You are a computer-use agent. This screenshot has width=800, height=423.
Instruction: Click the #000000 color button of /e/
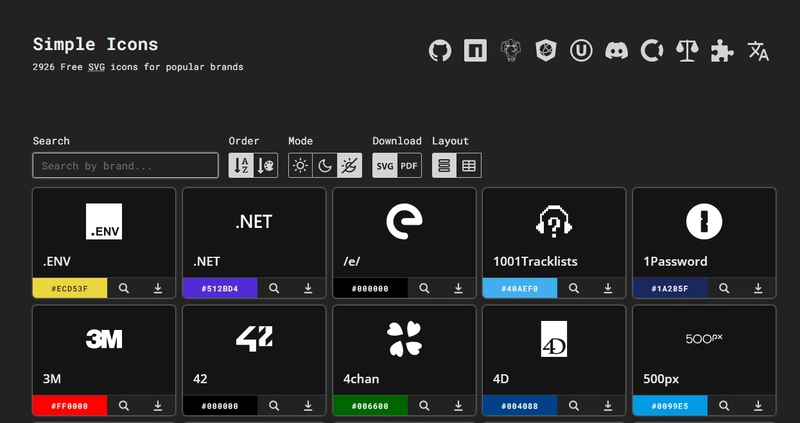370,288
